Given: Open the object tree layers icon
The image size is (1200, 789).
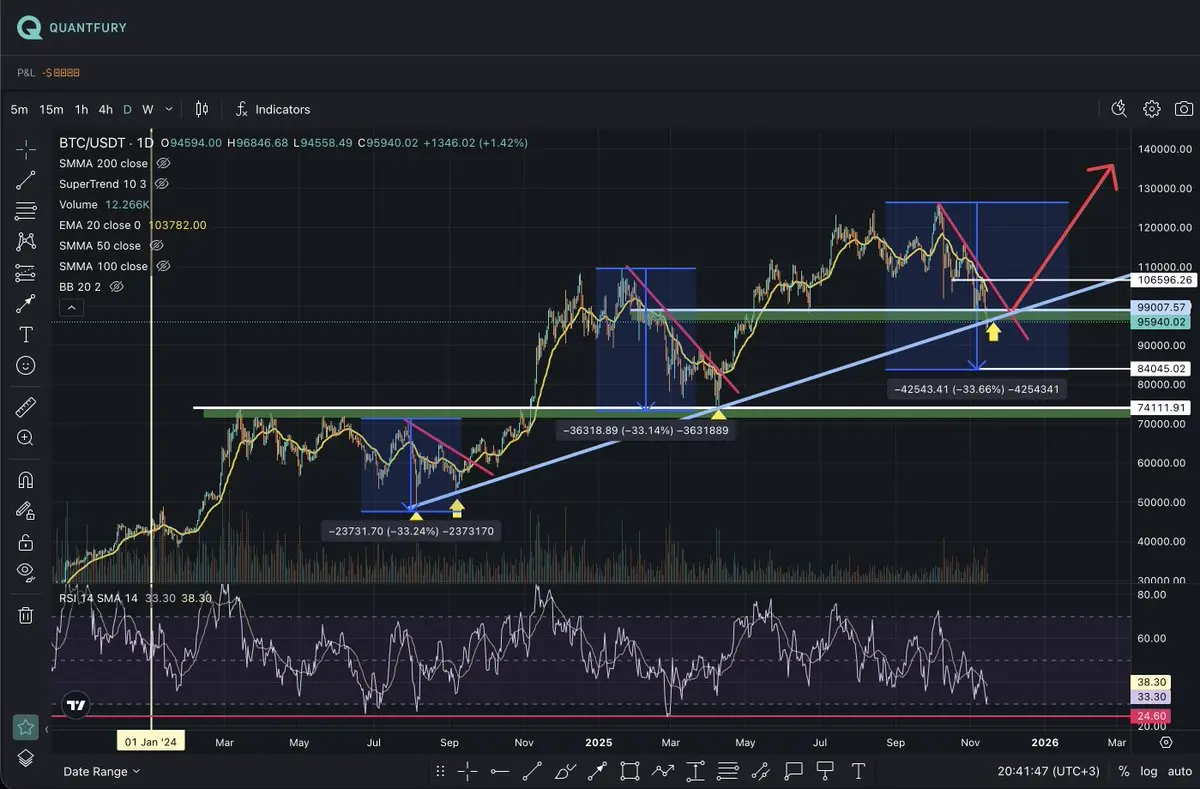Looking at the screenshot, I should pyautogui.click(x=26, y=757).
